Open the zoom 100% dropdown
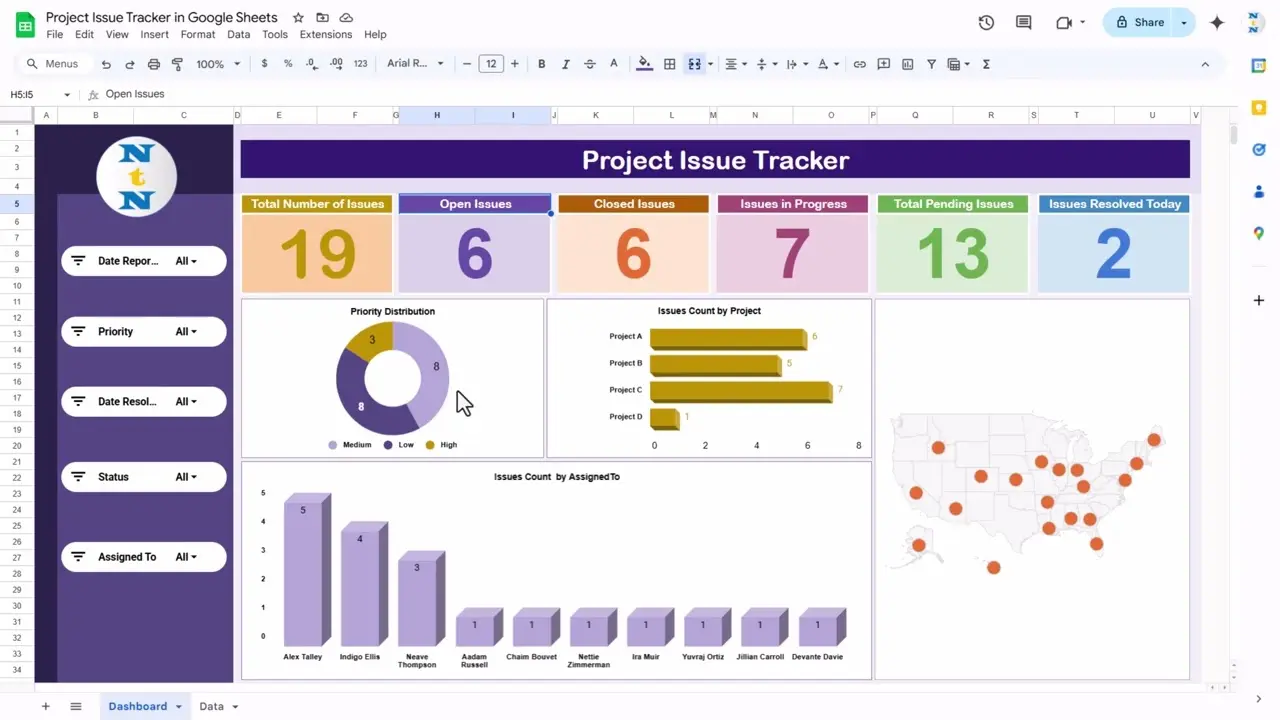Viewport: 1280px width, 720px height. pyautogui.click(x=218, y=64)
